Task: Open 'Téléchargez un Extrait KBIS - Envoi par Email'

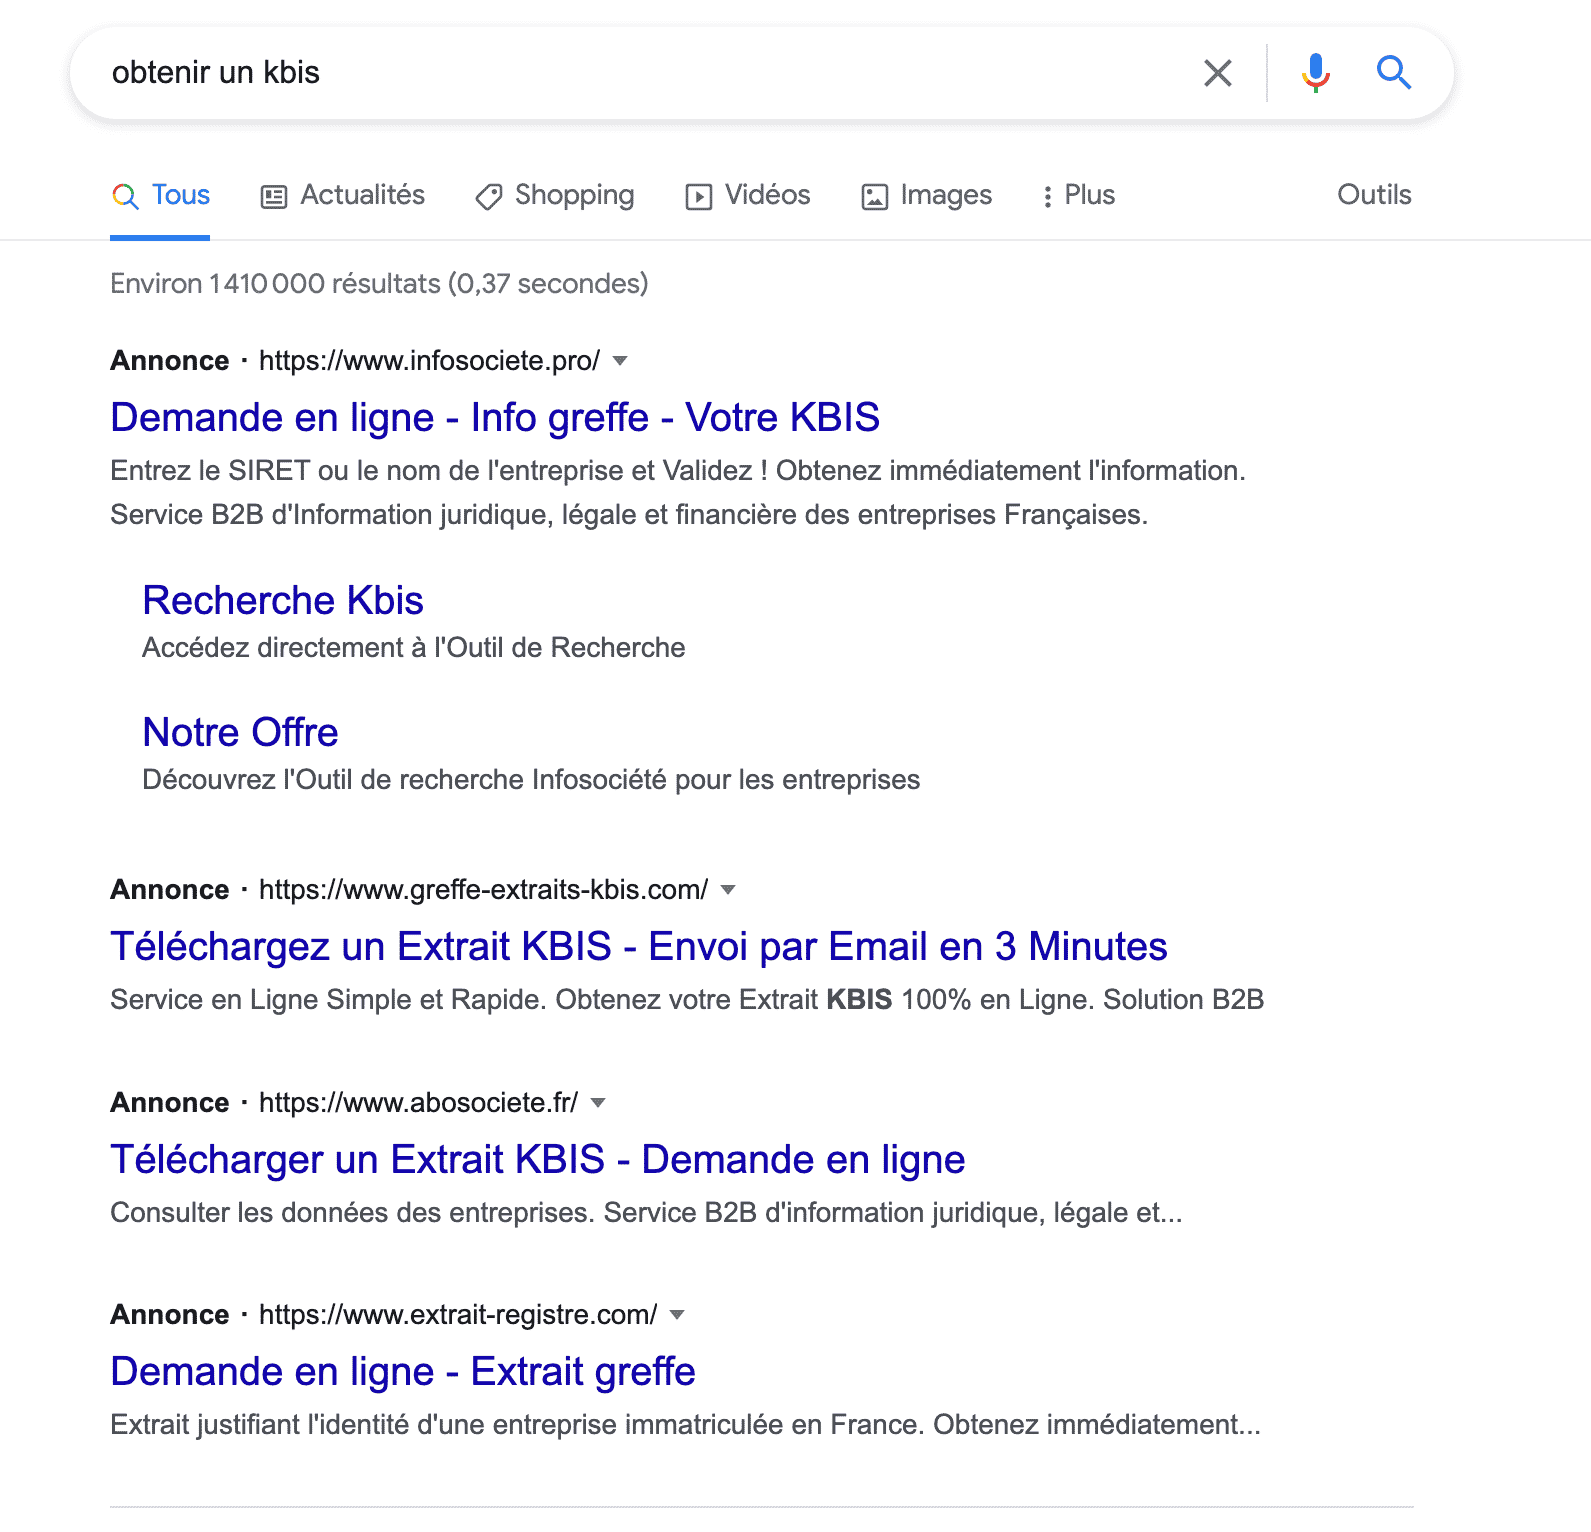Action: click(x=639, y=947)
